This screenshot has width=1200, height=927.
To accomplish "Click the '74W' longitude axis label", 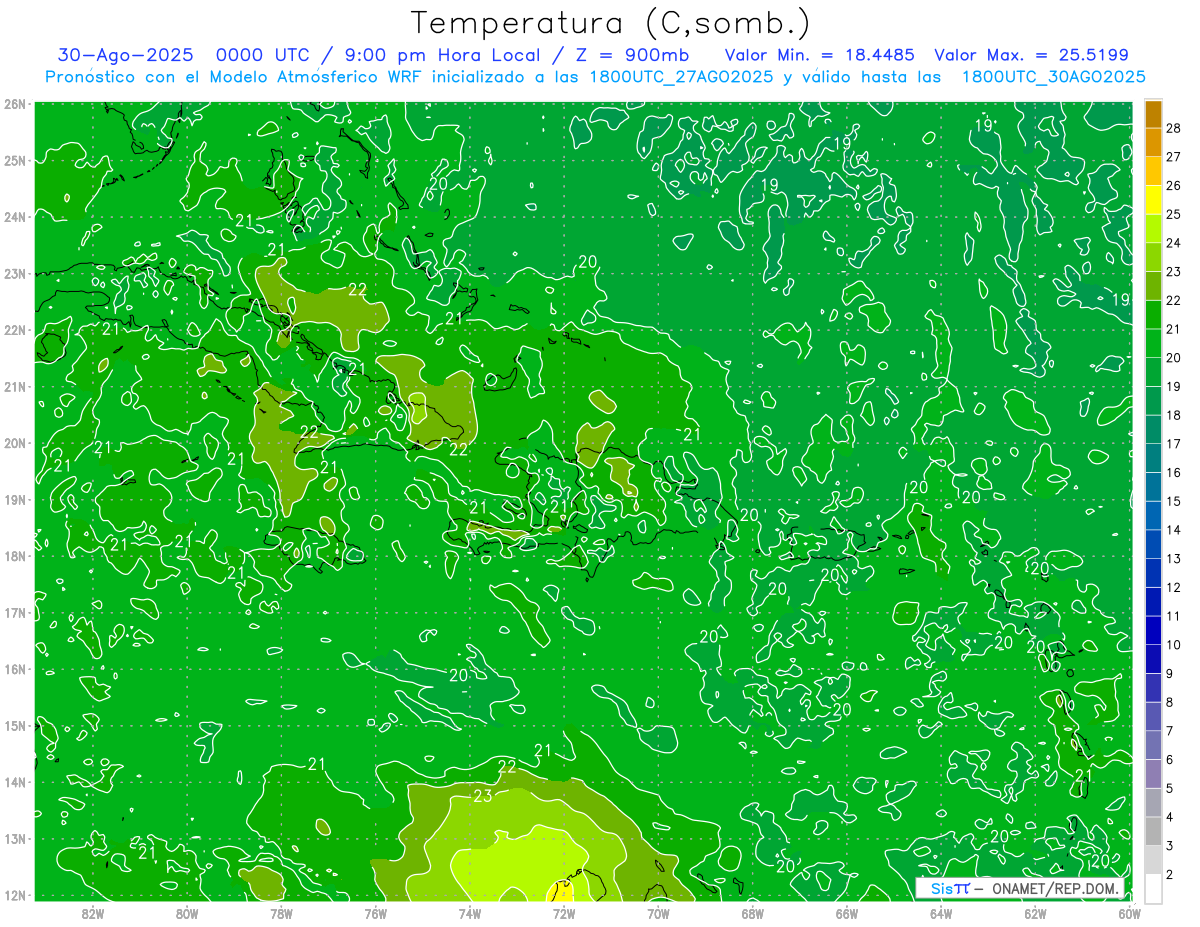I will [470, 913].
